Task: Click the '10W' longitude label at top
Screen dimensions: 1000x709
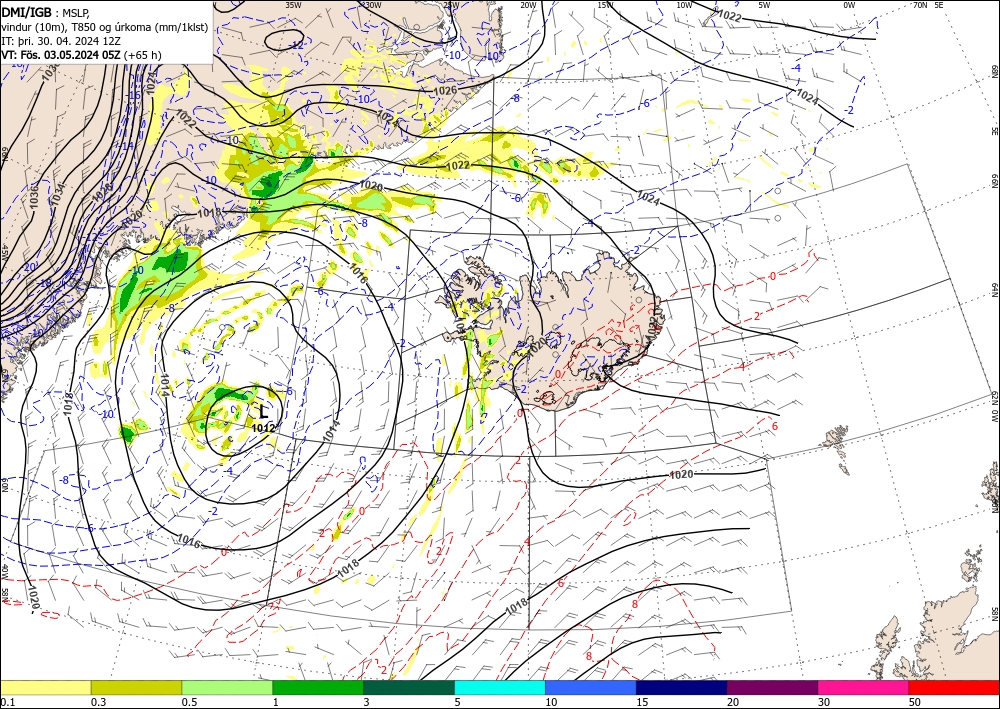Action: (x=684, y=5)
